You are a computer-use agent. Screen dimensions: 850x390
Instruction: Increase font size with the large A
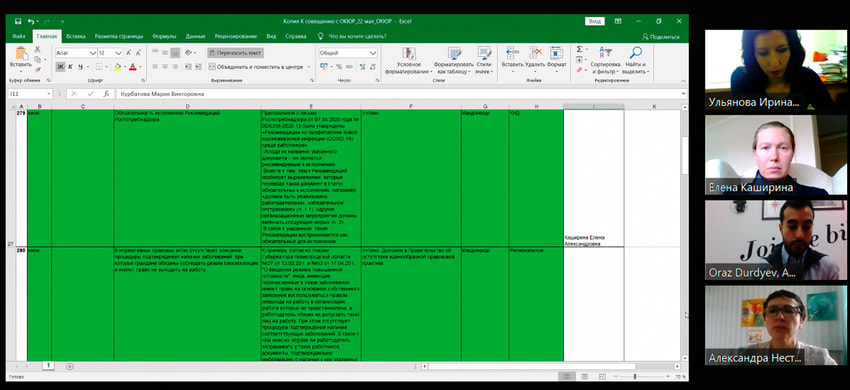(128, 53)
